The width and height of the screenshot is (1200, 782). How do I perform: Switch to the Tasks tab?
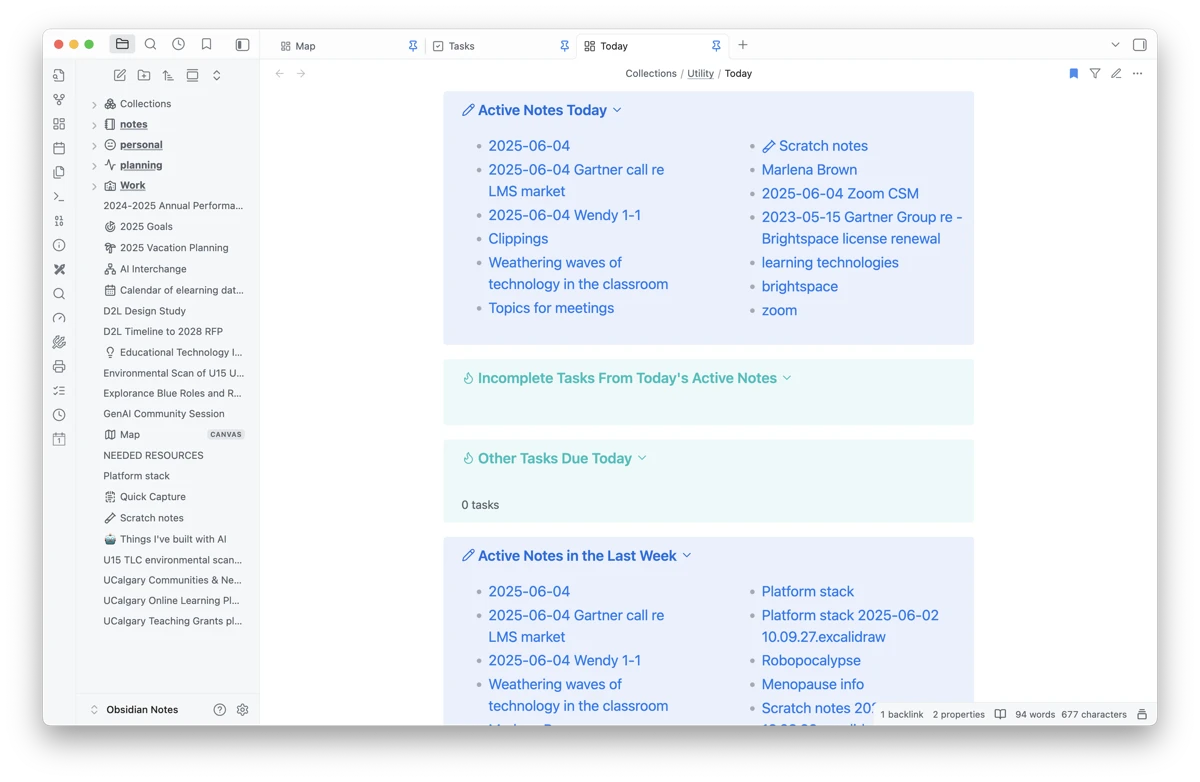point(461,46)
